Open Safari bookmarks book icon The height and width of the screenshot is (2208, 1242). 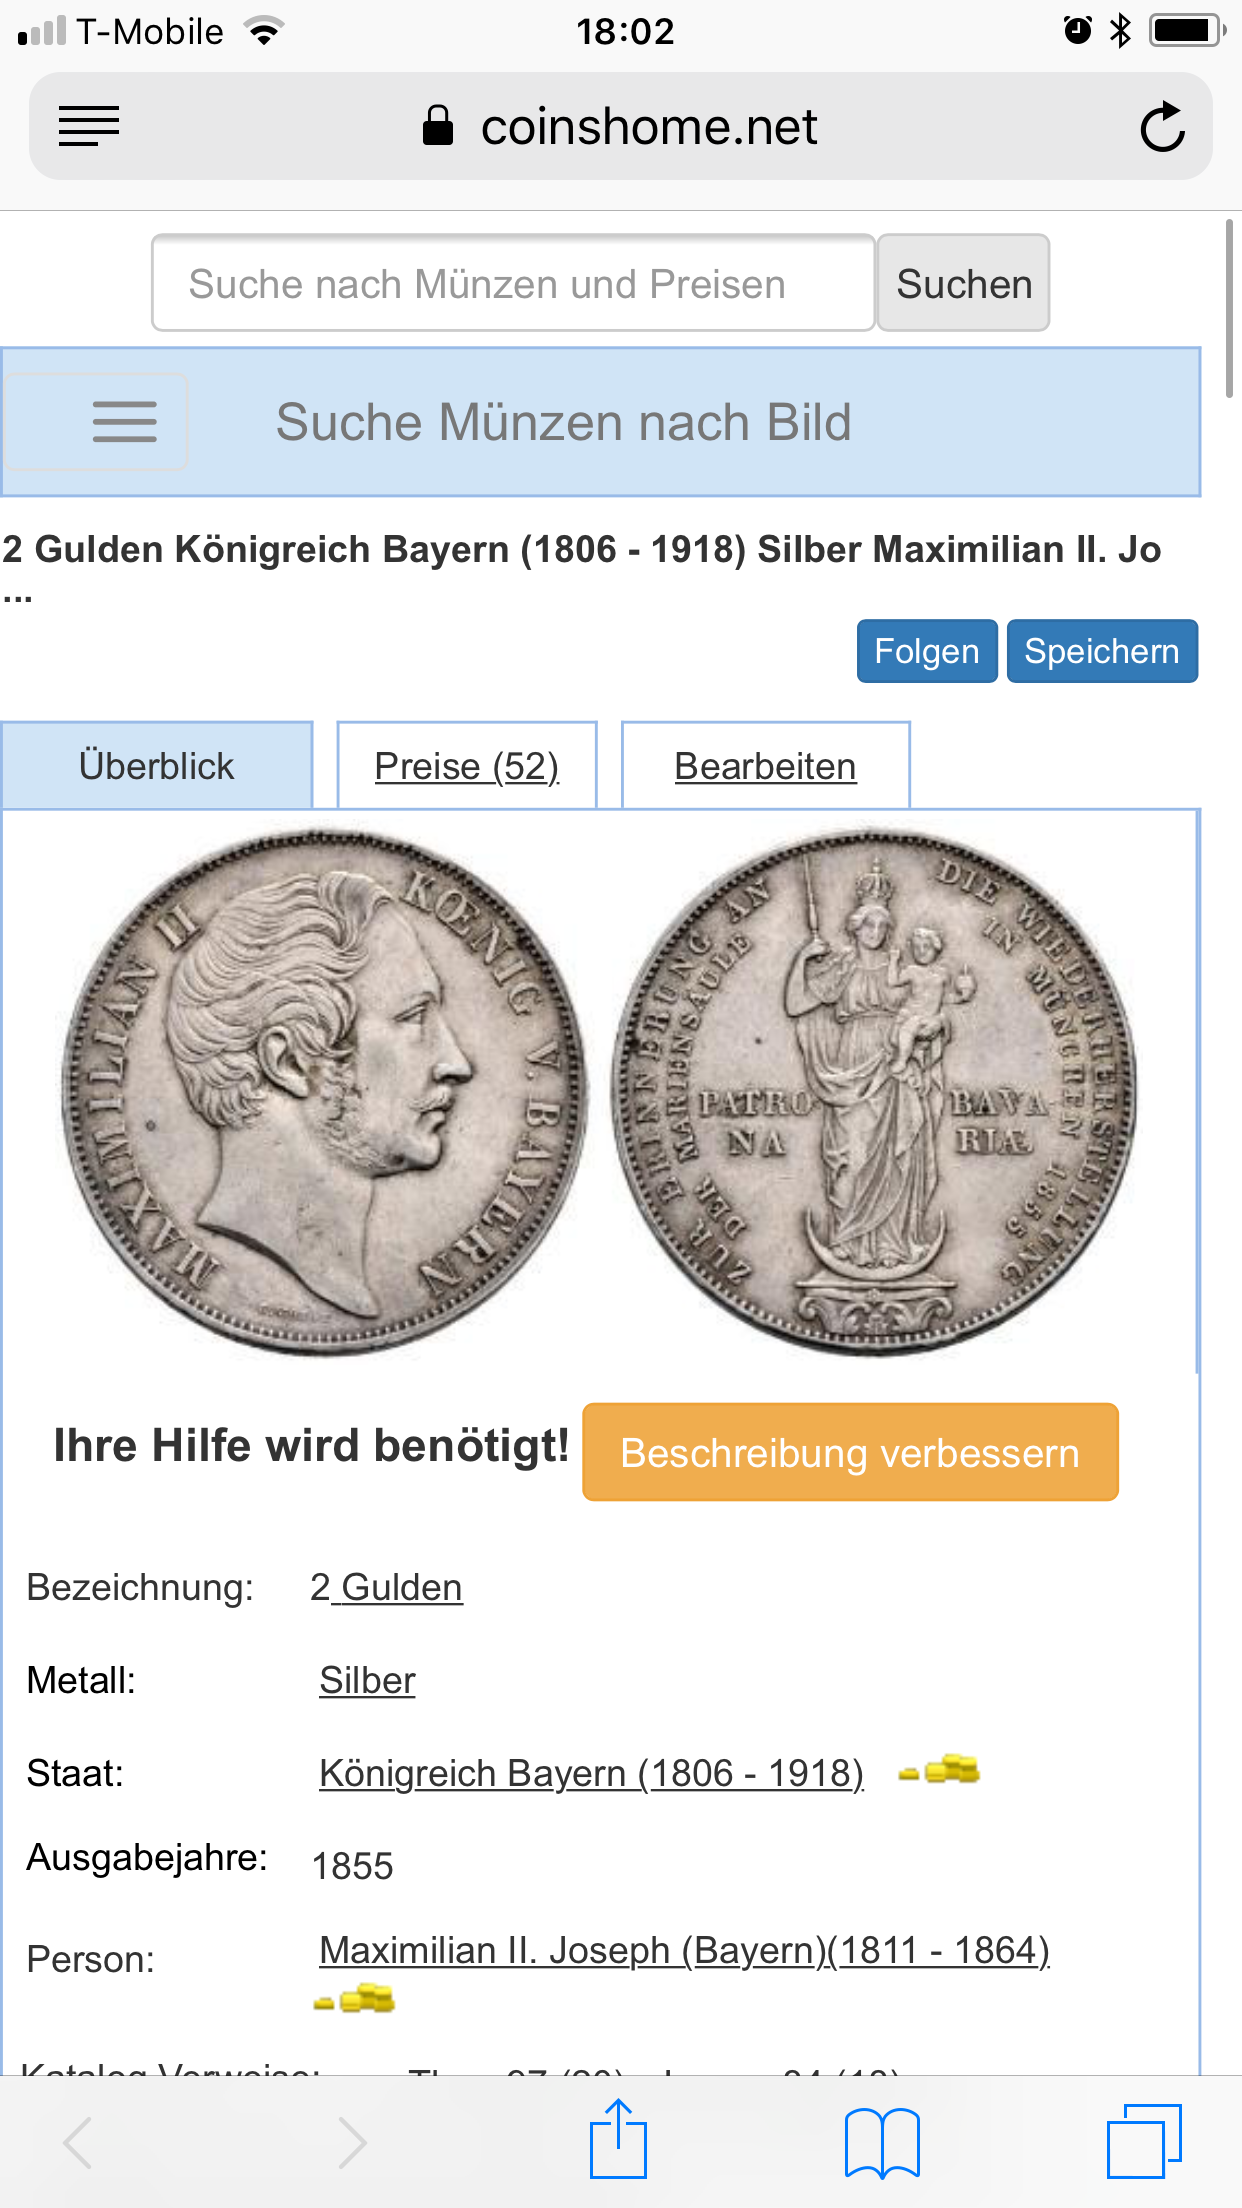coord(882,2142)
